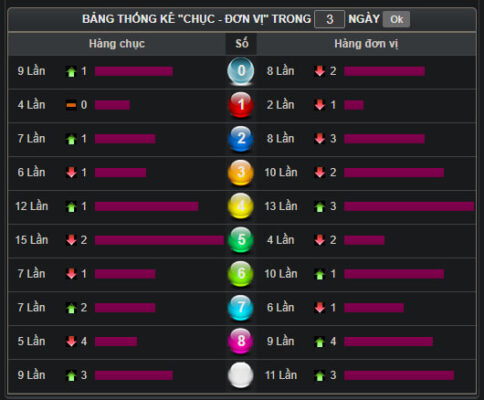Click the 15 Lần tens bar for 5
This screenshot has height=400, width=484.
tap(159, 240)
